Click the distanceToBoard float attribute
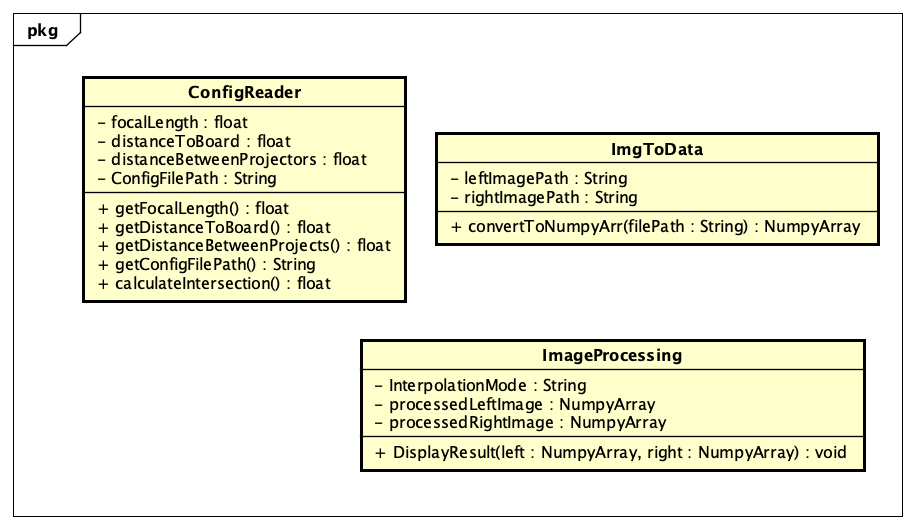 point(195,141)
